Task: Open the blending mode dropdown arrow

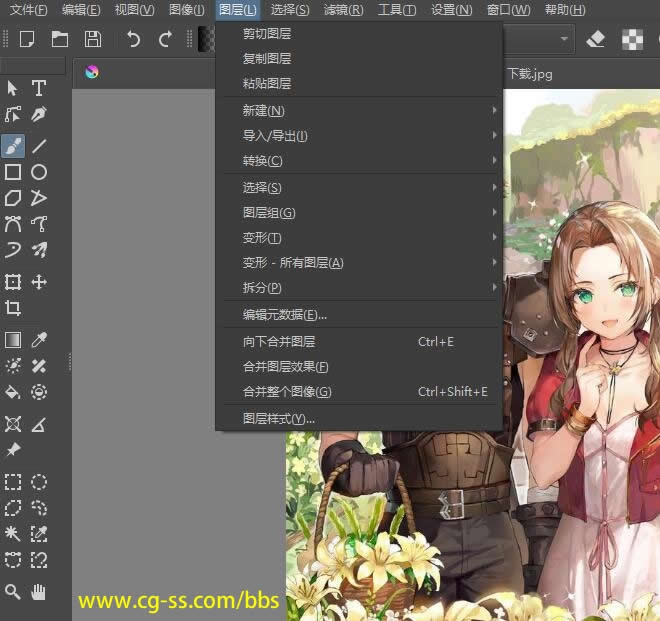Action: [565, 39]
